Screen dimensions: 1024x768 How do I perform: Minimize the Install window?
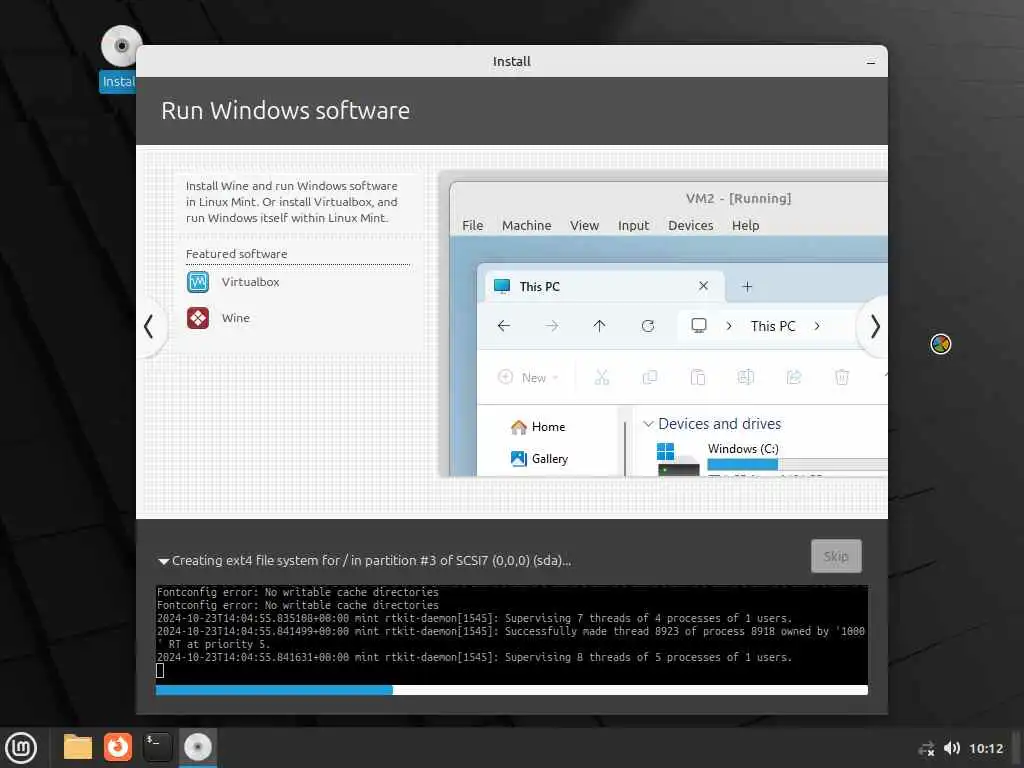871,62
